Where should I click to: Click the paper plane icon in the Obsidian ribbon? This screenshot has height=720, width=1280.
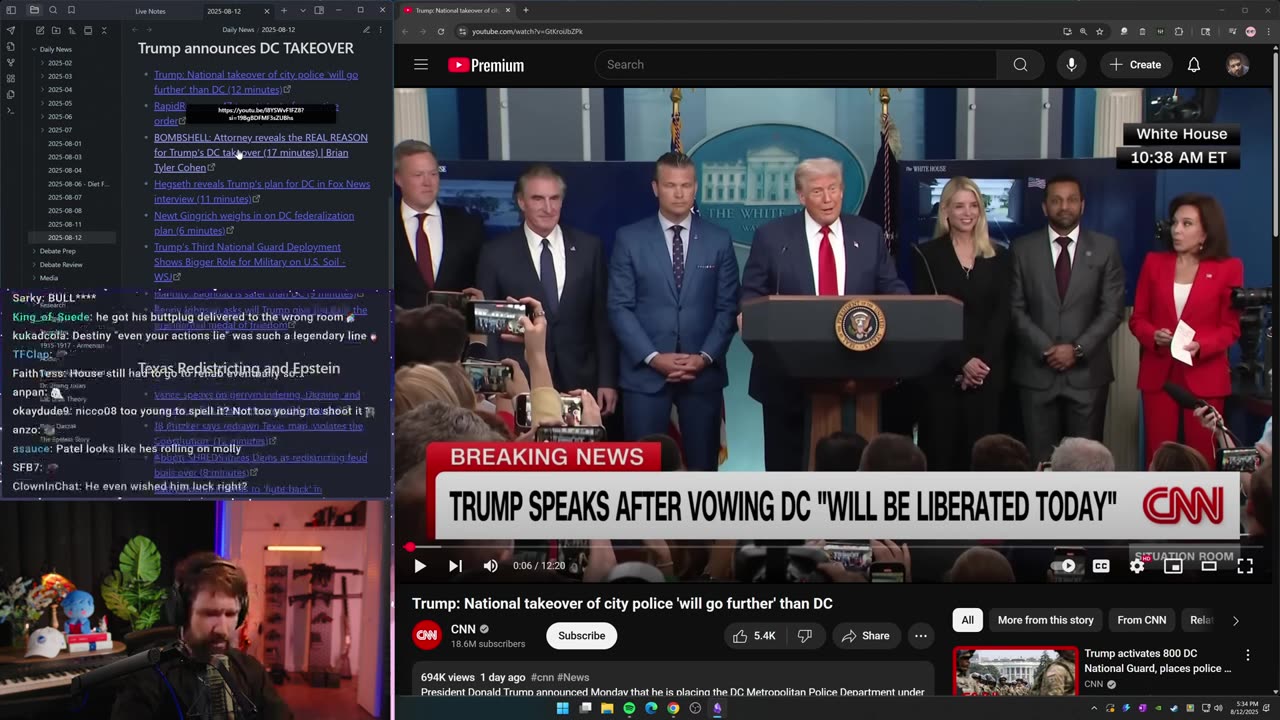[x=11, y=31]
